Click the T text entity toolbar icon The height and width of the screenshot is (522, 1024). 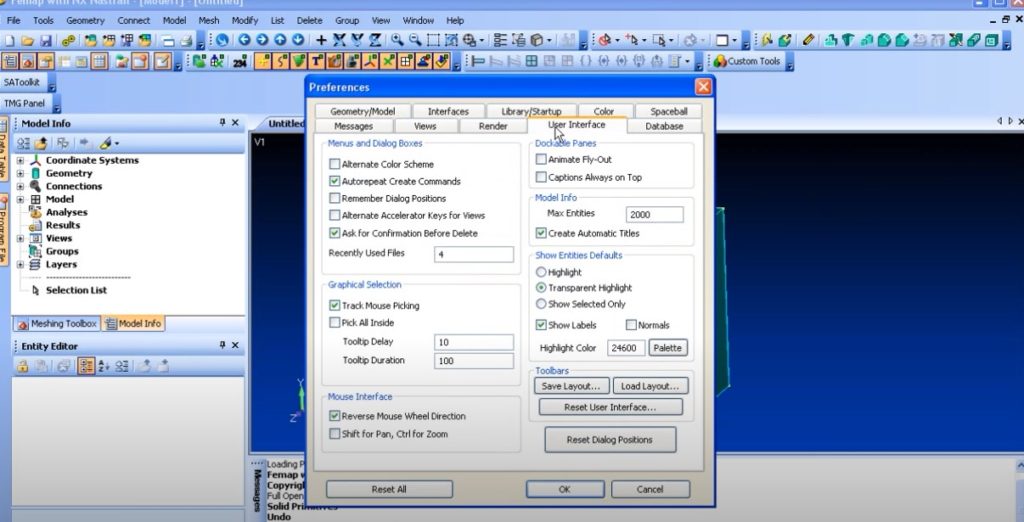point(317,61)
